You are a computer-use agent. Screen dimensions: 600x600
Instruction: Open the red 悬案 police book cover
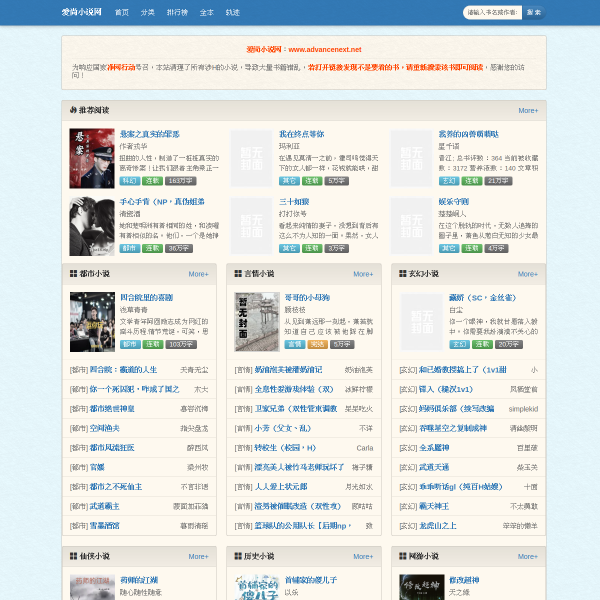tap(92, 158)
